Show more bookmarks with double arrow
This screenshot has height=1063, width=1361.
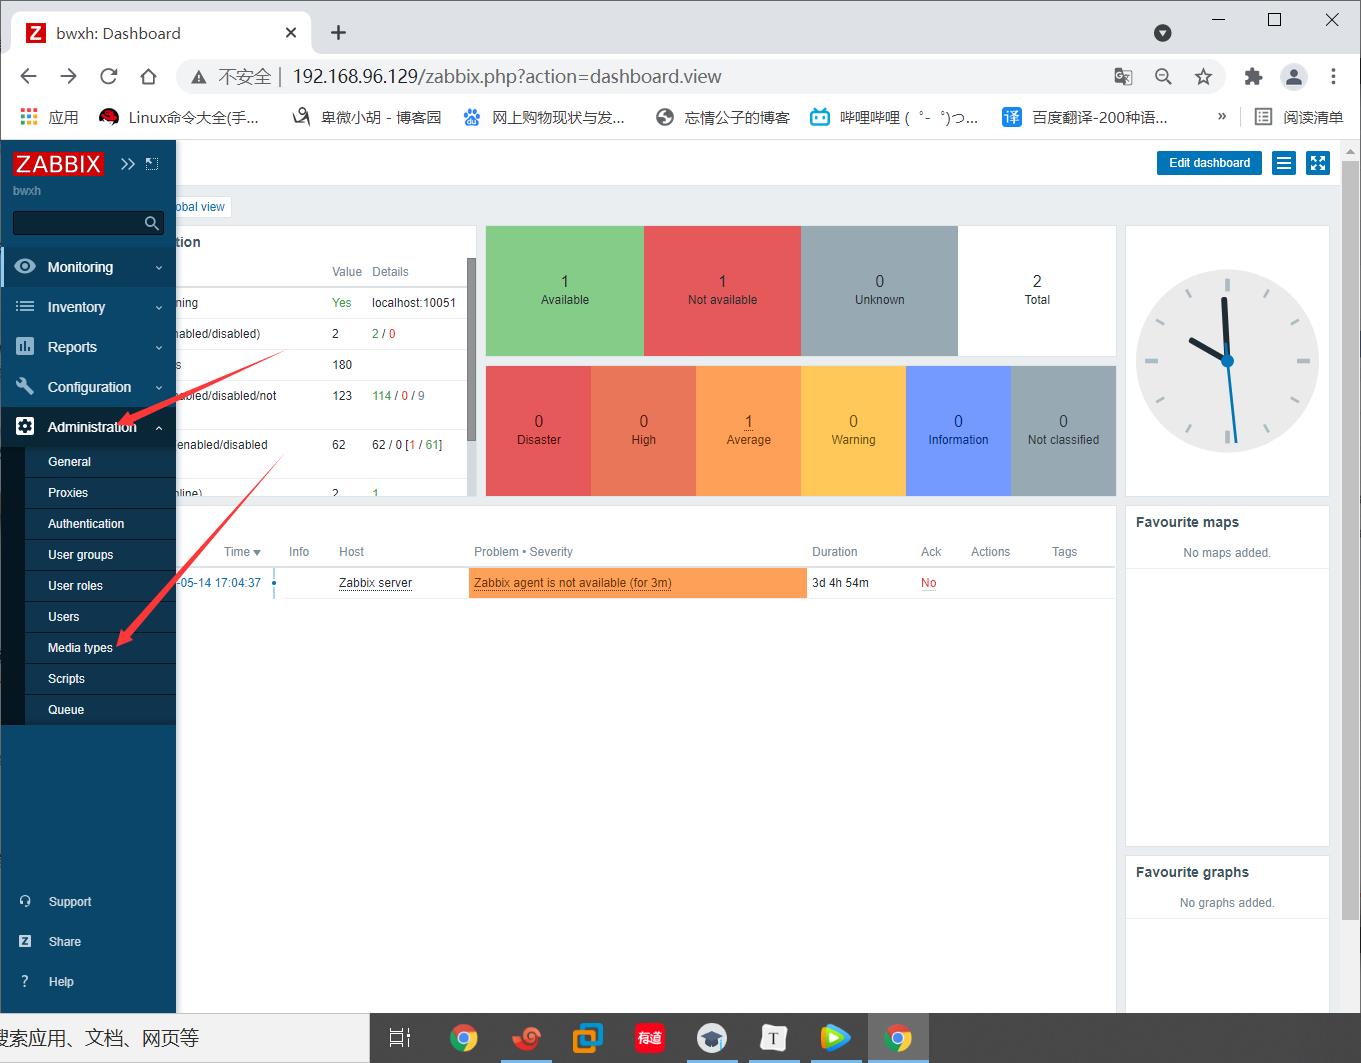[x=1221, y=116]
